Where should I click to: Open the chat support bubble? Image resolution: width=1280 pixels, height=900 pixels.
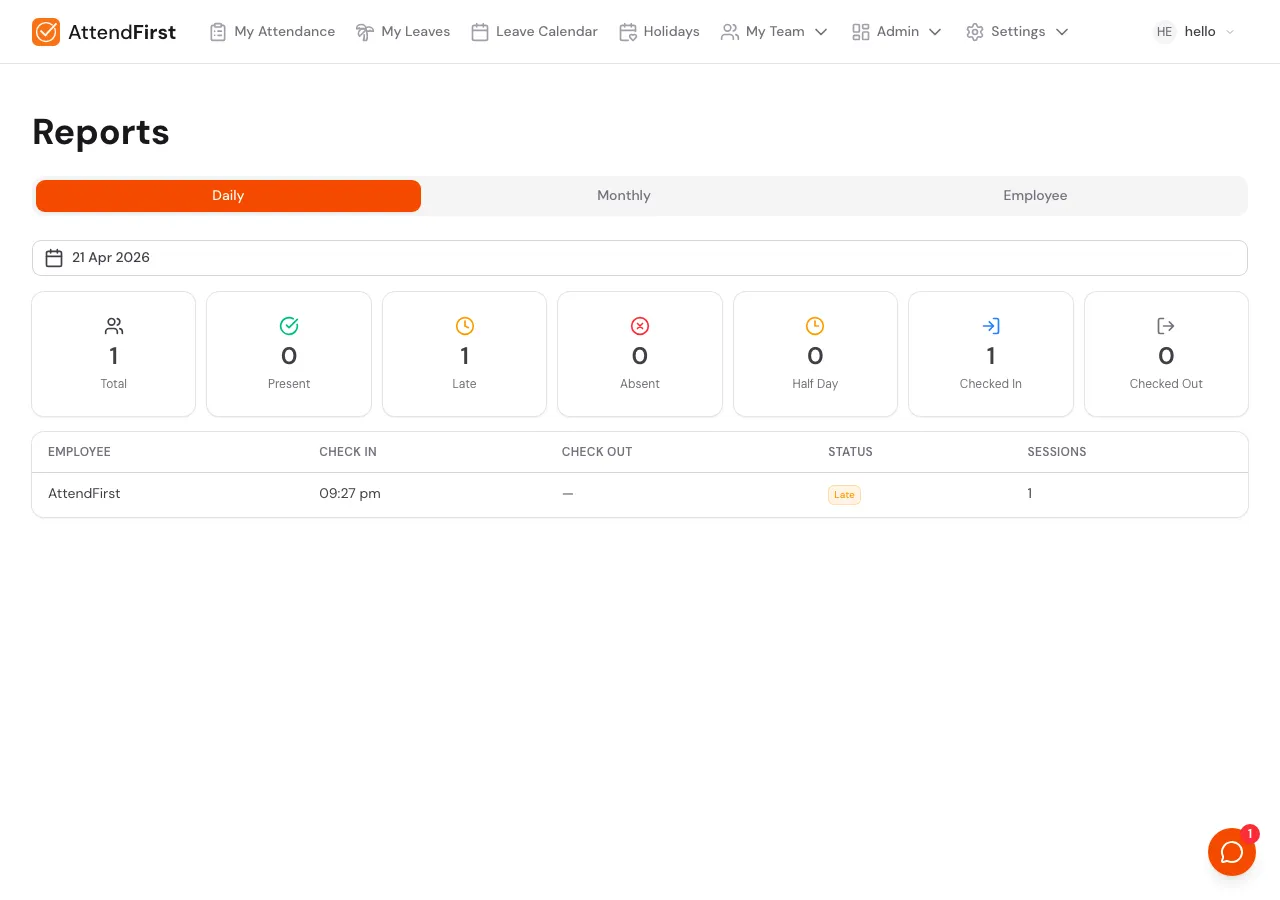click(1232, 851)
